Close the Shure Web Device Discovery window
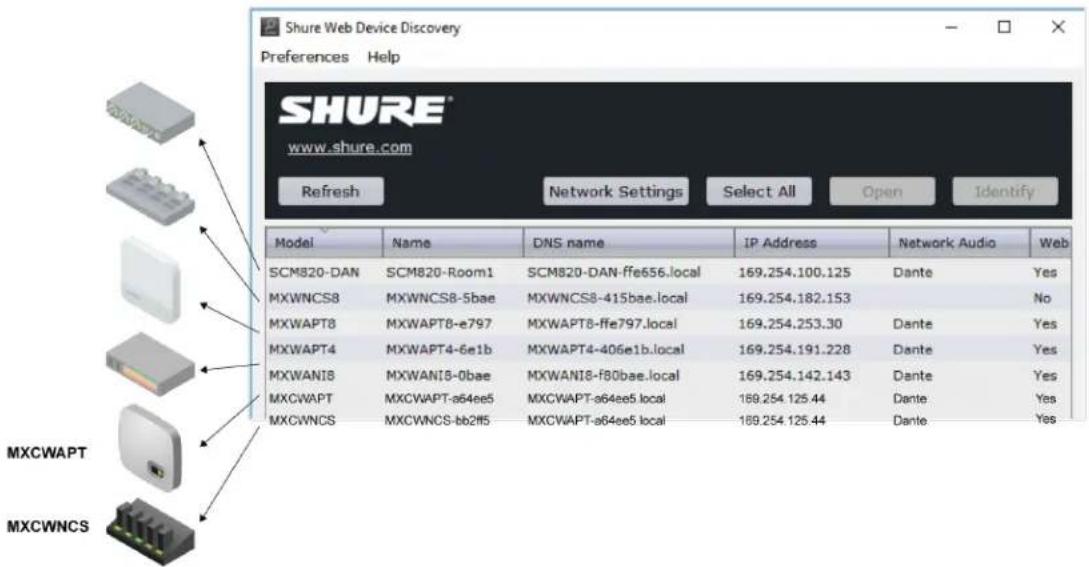 1058,27
